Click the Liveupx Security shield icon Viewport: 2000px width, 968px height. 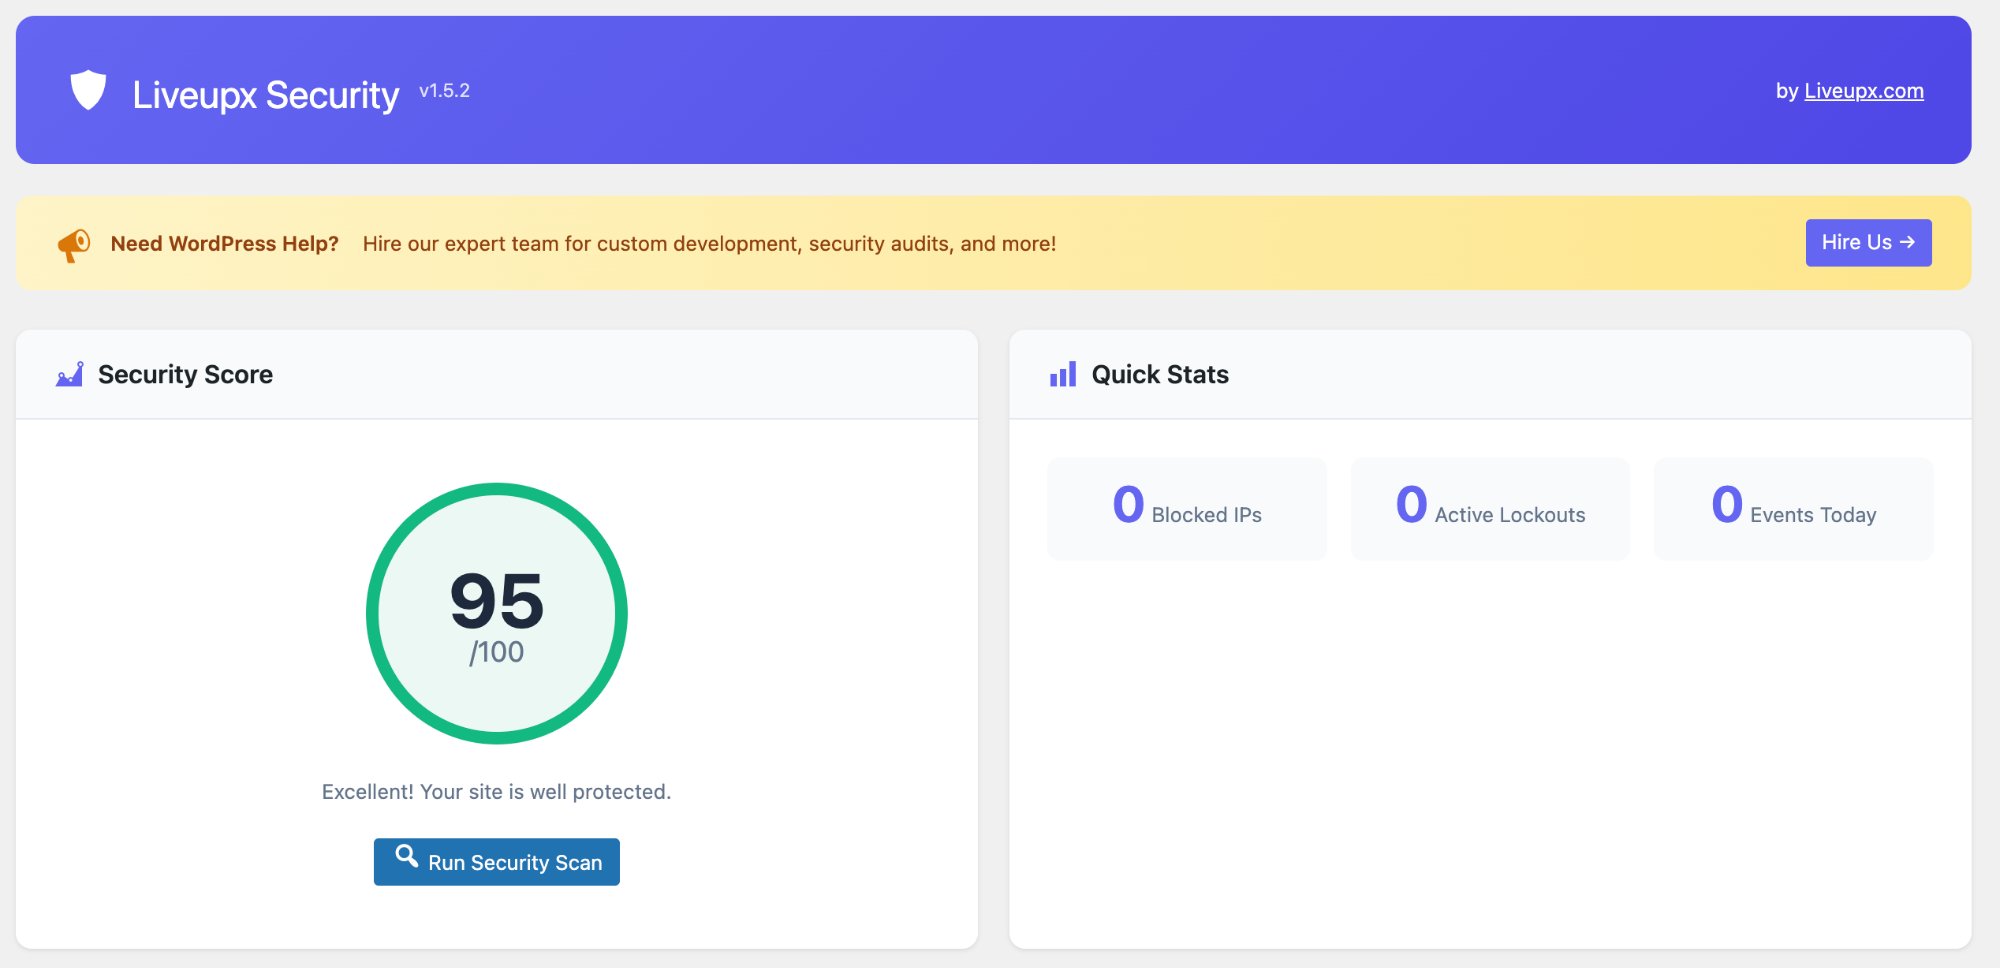pyautogui.click(x=88, y=90)
